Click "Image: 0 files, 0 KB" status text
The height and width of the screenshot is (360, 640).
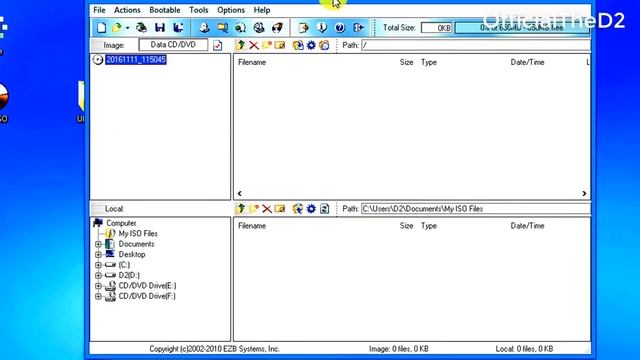tap(399, 349)
